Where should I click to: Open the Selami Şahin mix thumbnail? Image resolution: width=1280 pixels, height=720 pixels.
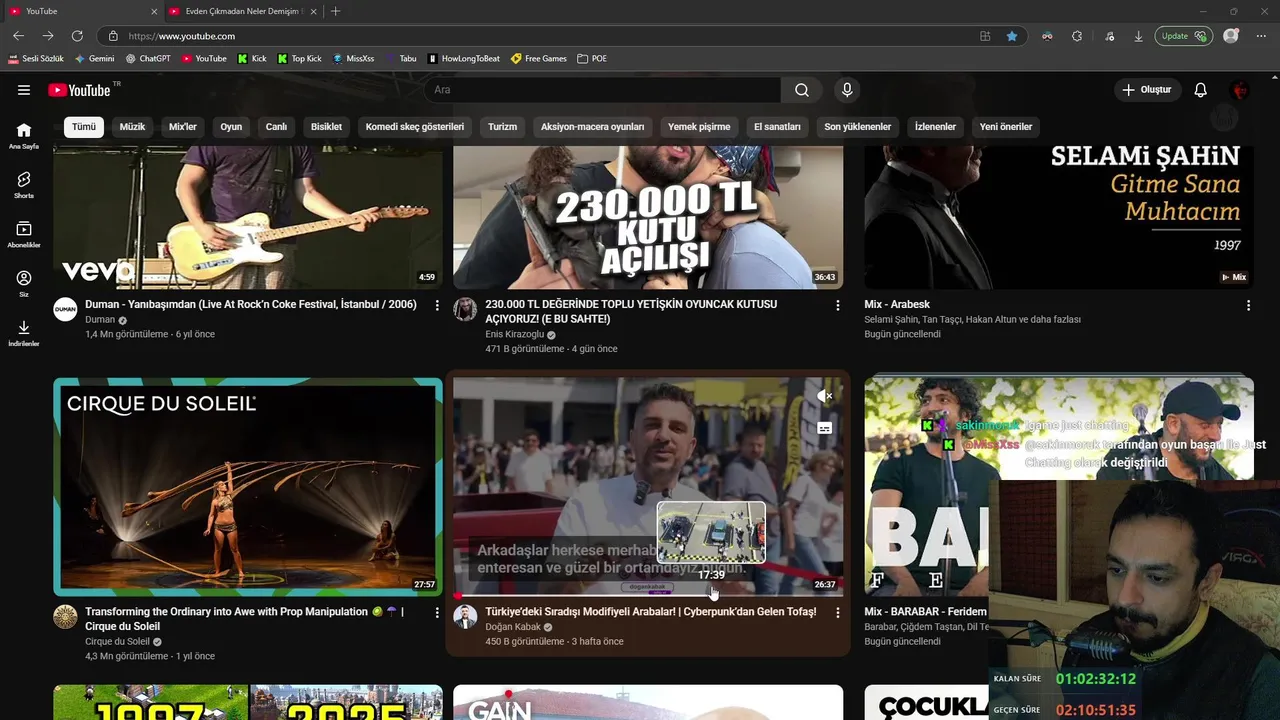(x=1059, y=217)
